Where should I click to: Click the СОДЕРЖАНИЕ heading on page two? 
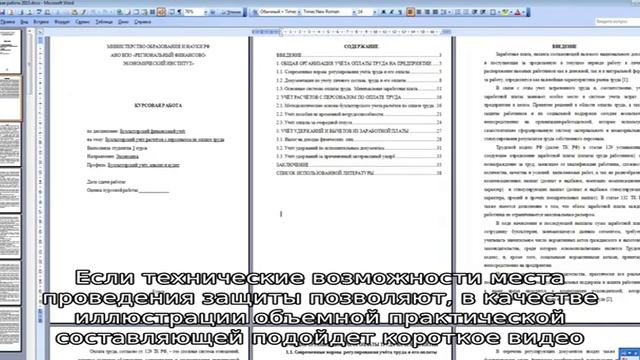pos(361,46)
